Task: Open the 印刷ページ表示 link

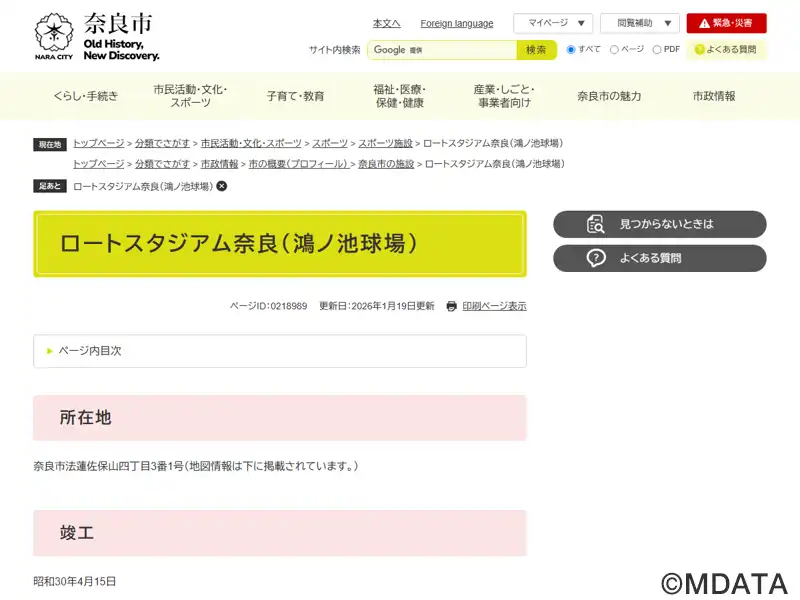Action: [x=494, y=306]
